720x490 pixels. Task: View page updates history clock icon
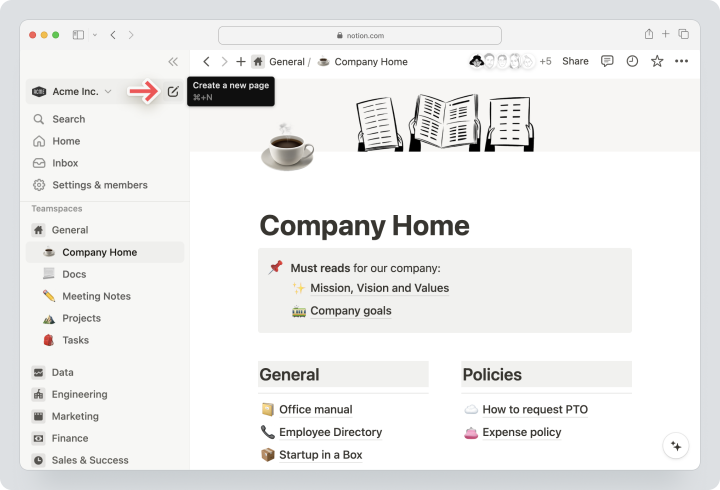click(632, 61)
